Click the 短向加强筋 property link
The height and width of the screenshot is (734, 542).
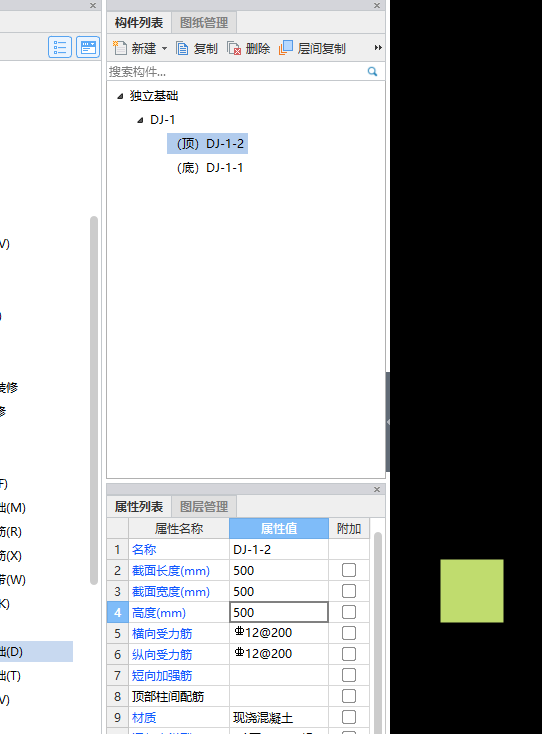pyautogui.click(x=162, y=675)
